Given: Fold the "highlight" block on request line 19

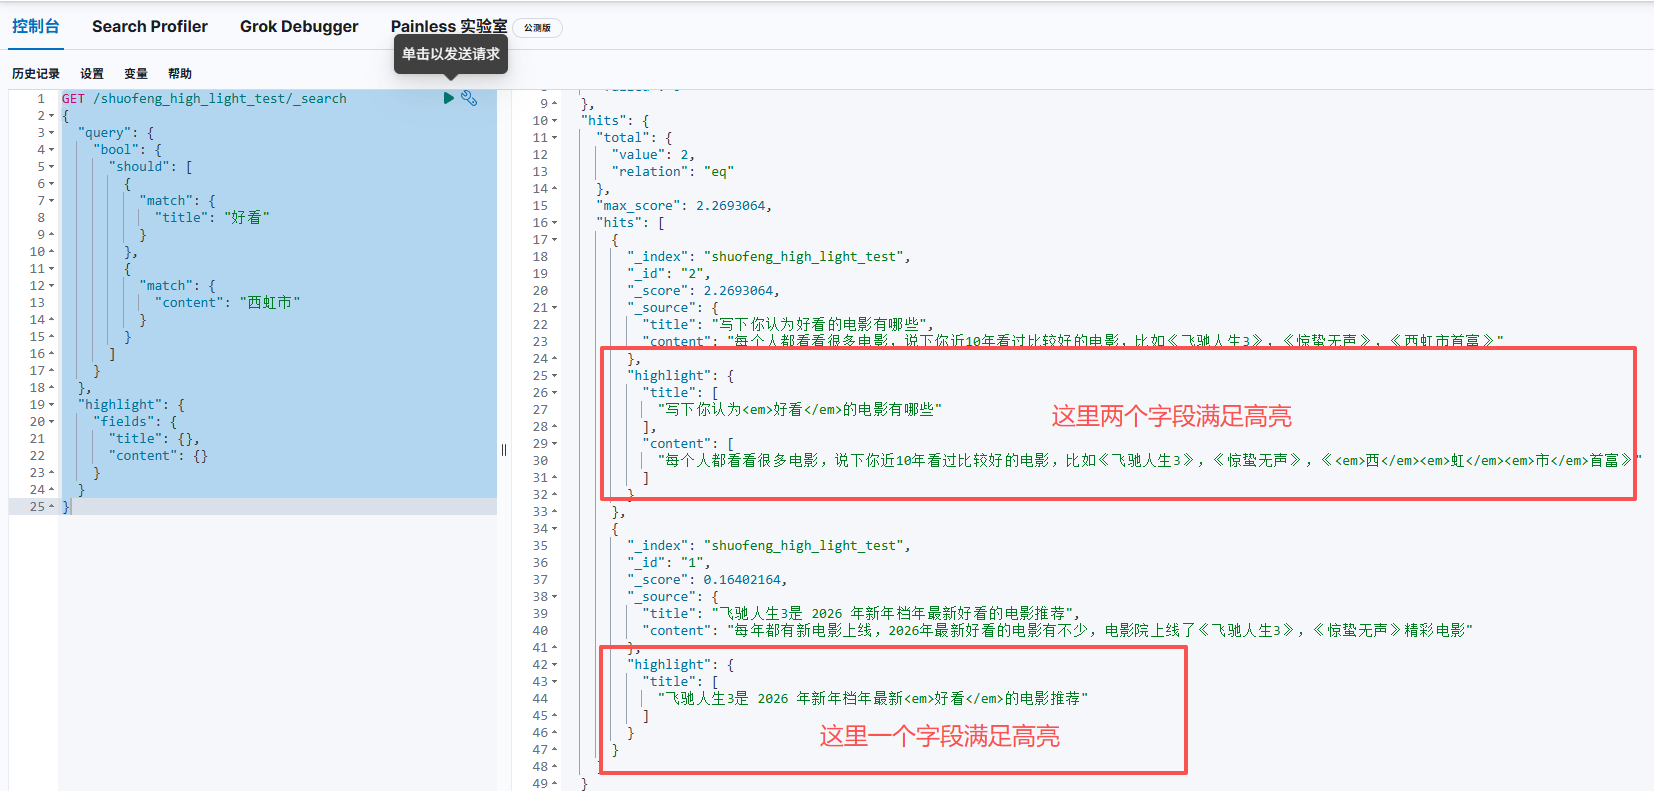Looking at the screenshot, I should (x=52, y=405).
